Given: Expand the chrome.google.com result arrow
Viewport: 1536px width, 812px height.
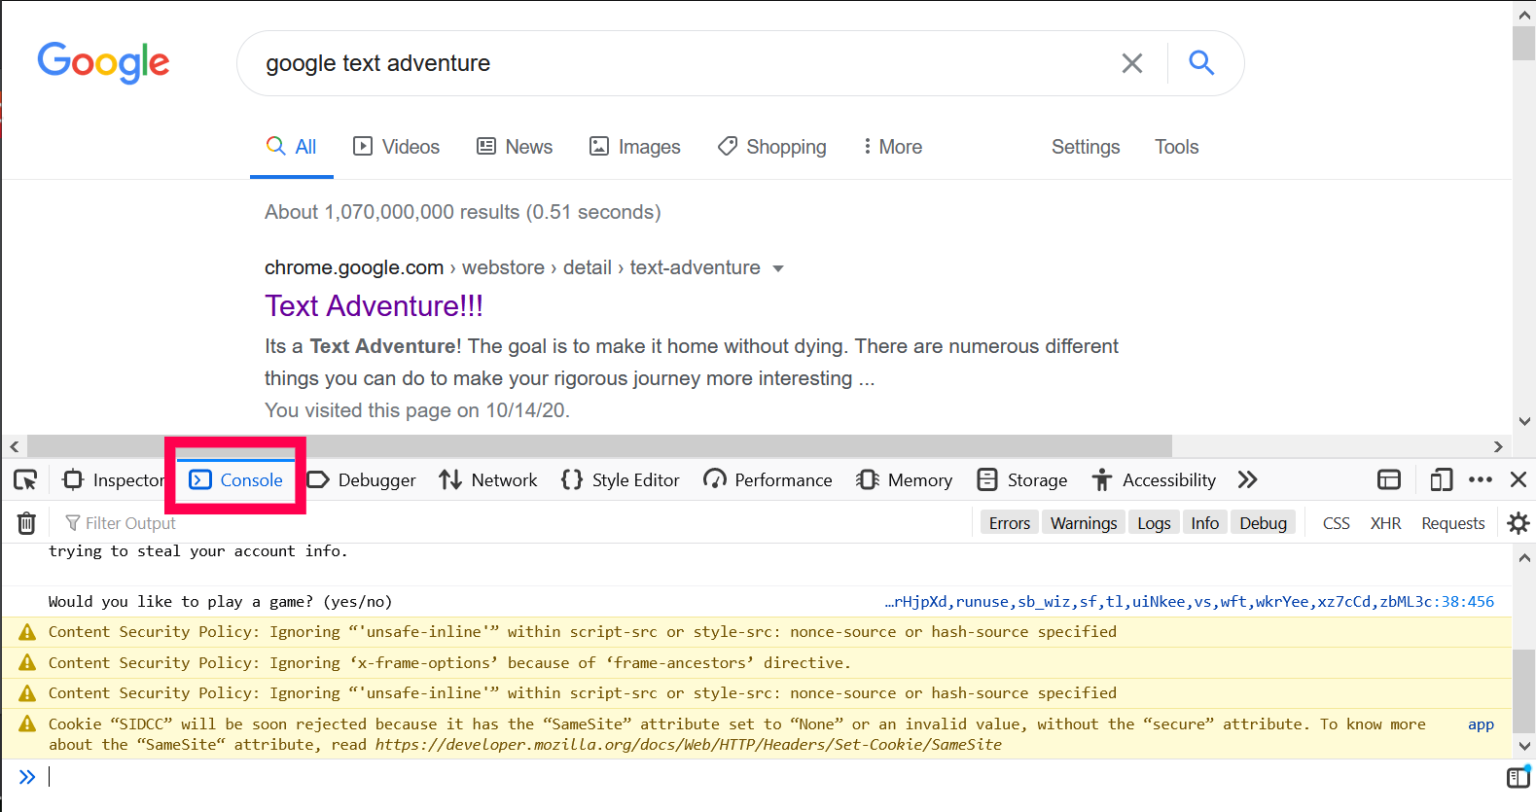Looking at the screenshot, I should tap(778, 268).
